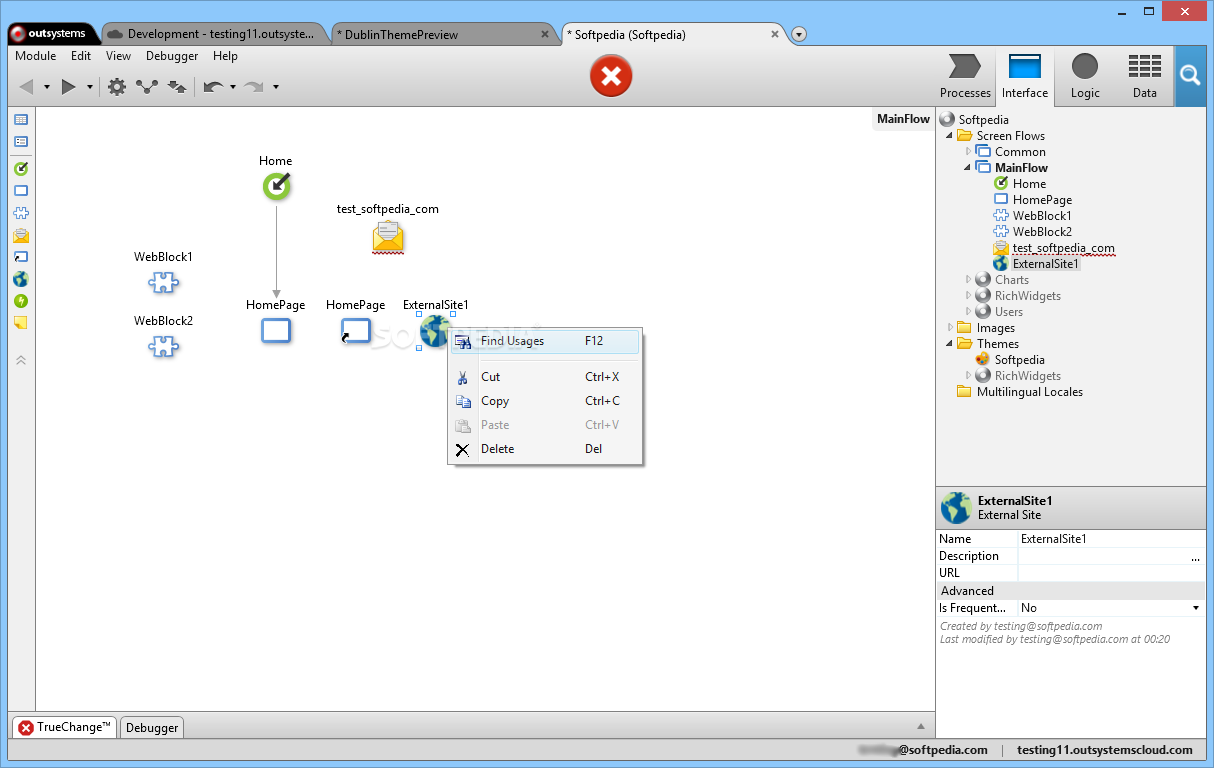This screenshot has width=1214, height=768.
Task: Select the Email envelope tool in toolbox
Action: tap(21, 236)
